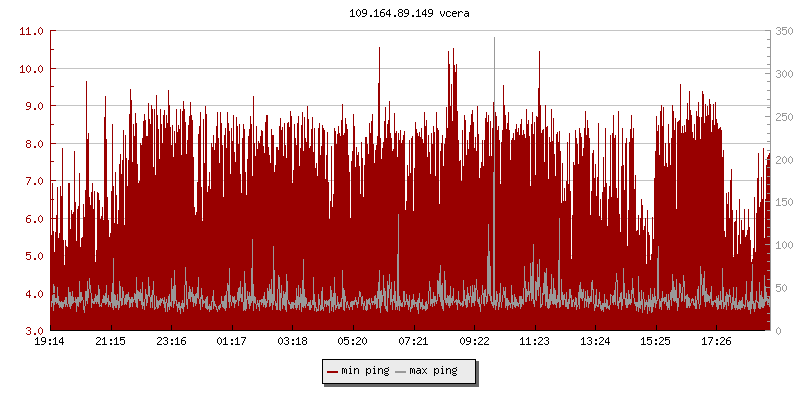Select the "min ping" legend label
800x400 pixels.
point(364,371)
